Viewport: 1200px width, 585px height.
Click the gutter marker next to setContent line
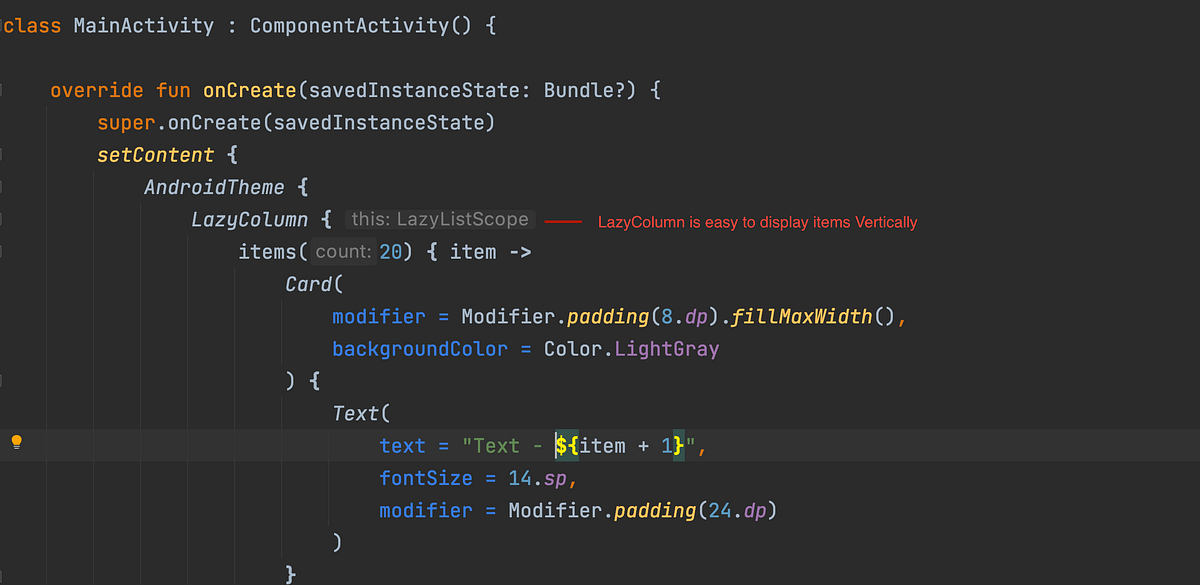point(4,154)
